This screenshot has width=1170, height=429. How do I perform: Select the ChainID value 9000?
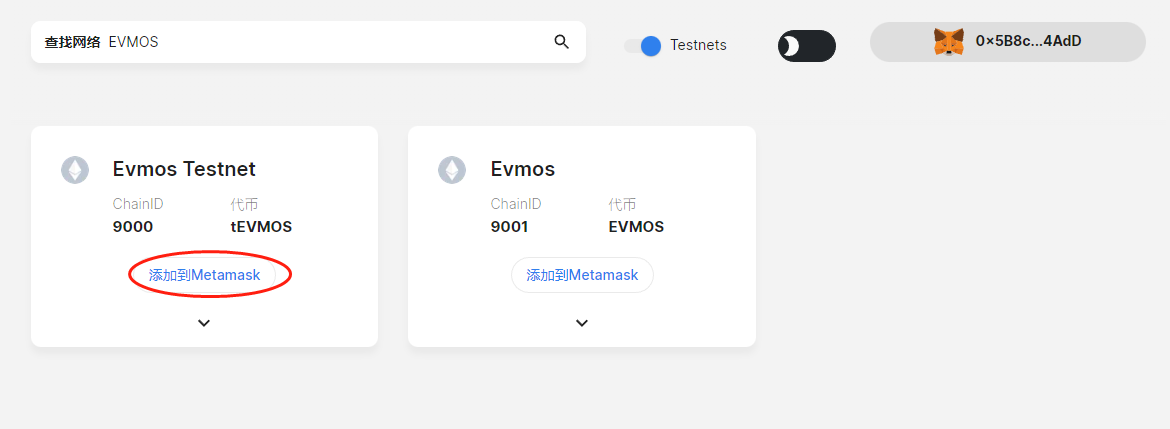(133, 227)
